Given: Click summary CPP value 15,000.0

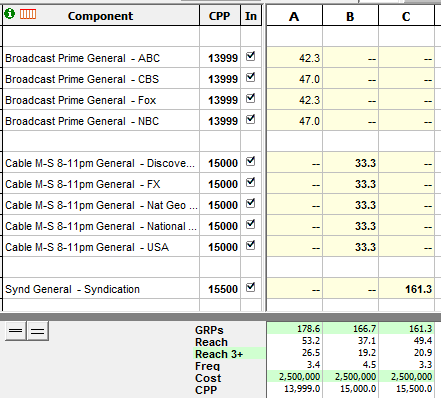Looking at the screenshot, I should [358, 389].
